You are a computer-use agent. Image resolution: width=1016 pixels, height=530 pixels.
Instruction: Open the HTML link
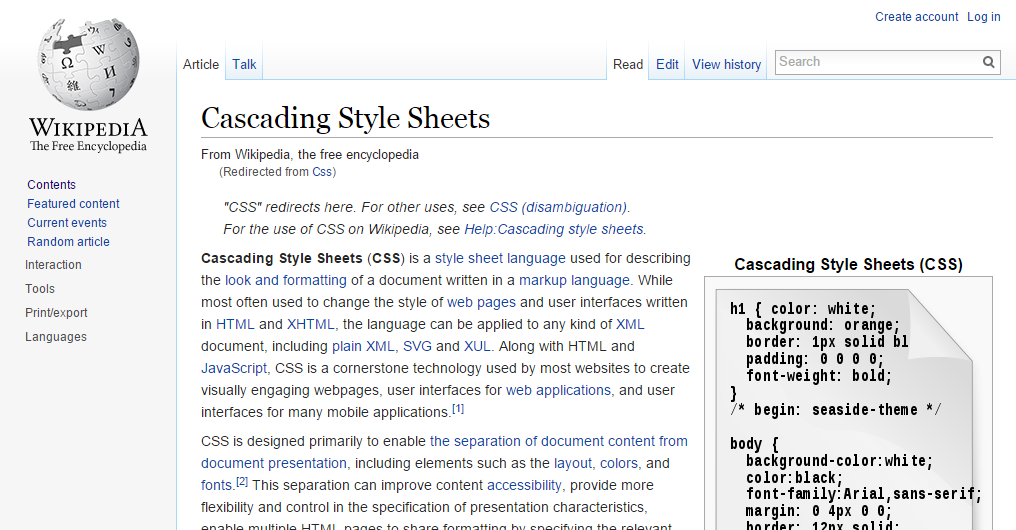point(235,324)
